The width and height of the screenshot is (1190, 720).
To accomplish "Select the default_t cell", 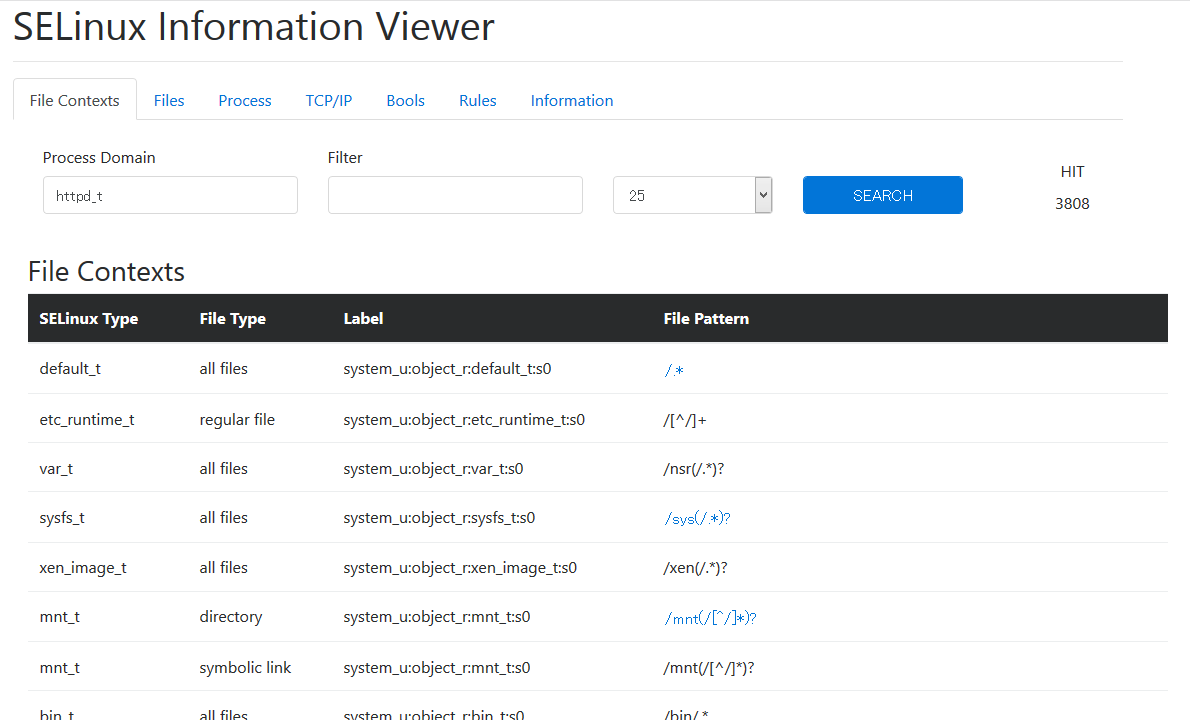I will (x=70, y=369).
